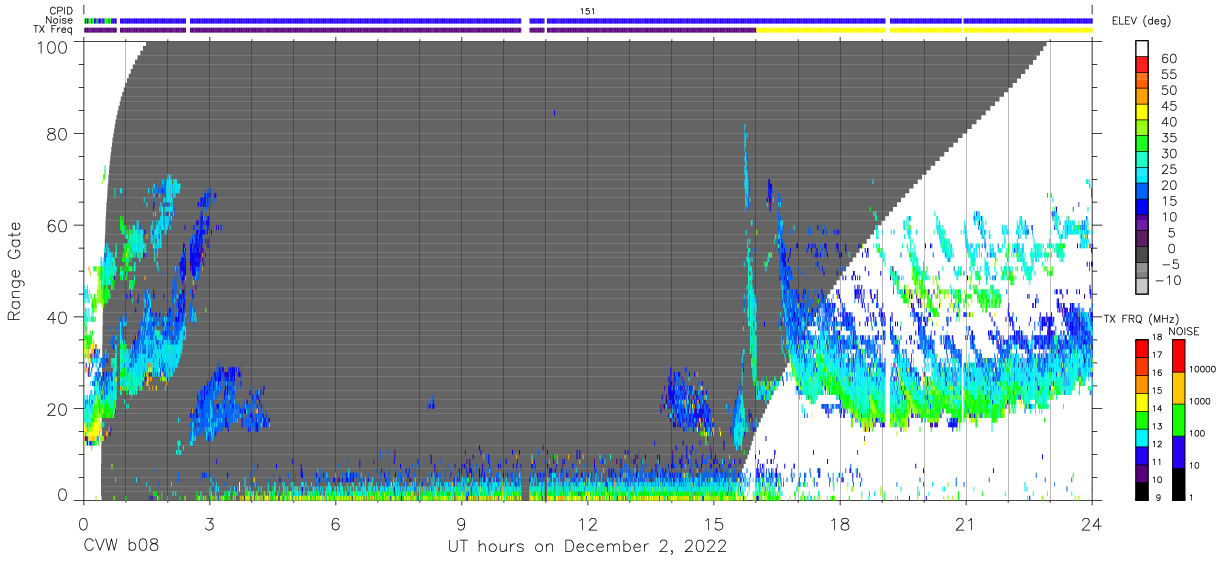Click the black segment of NOISE colorbar

point(1177,483)
